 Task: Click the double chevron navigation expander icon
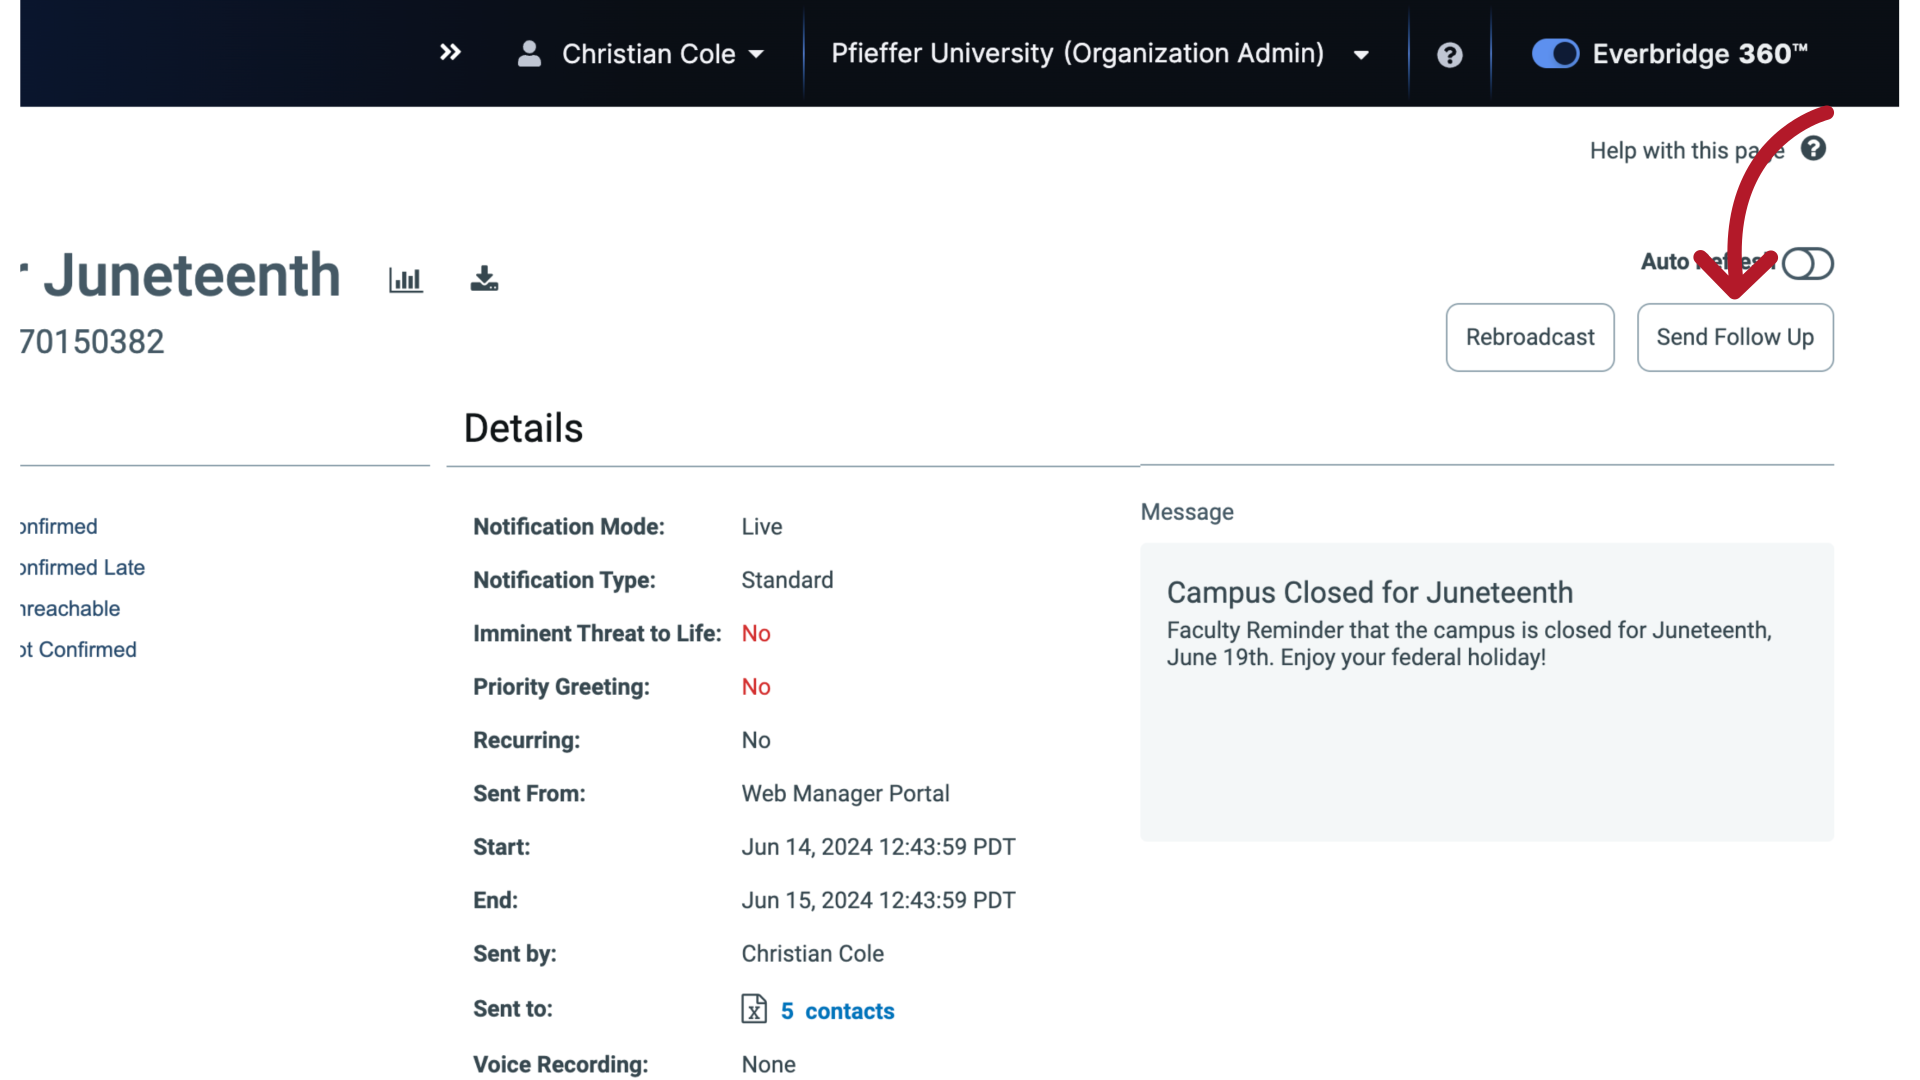click(450, 52)
